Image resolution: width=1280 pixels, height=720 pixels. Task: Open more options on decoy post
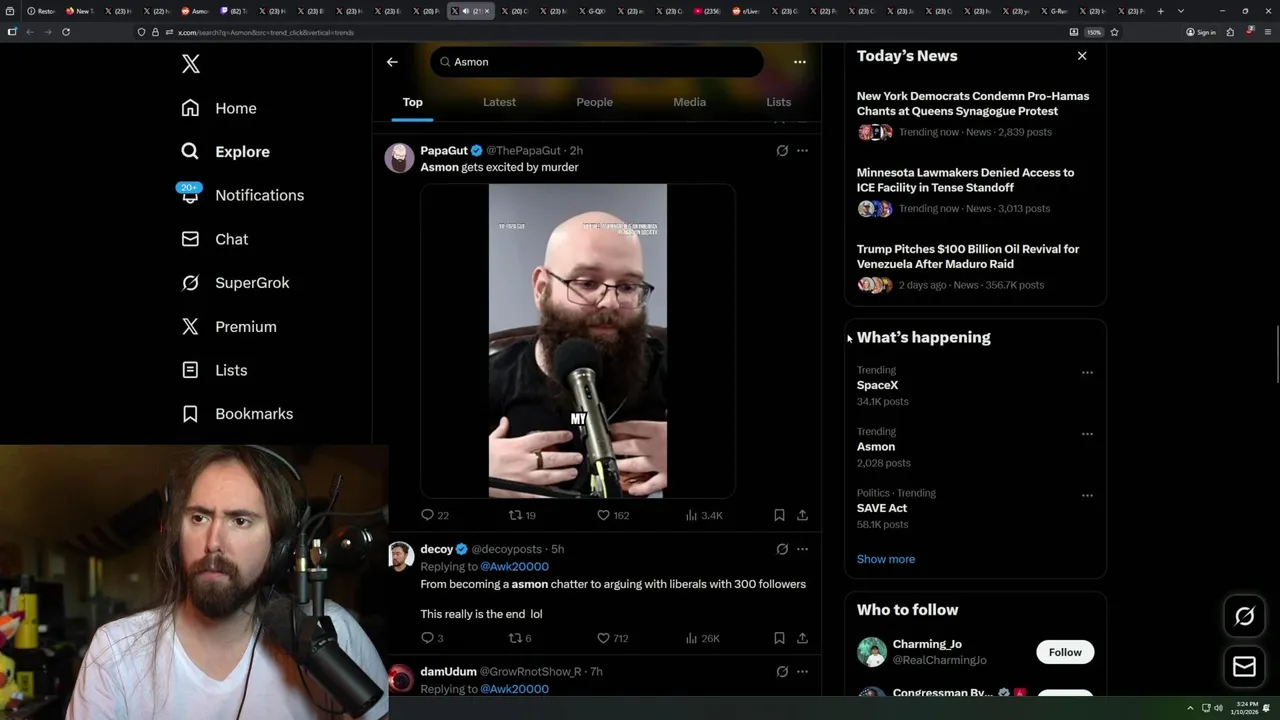pyautogui.click(x=802, y=549)
